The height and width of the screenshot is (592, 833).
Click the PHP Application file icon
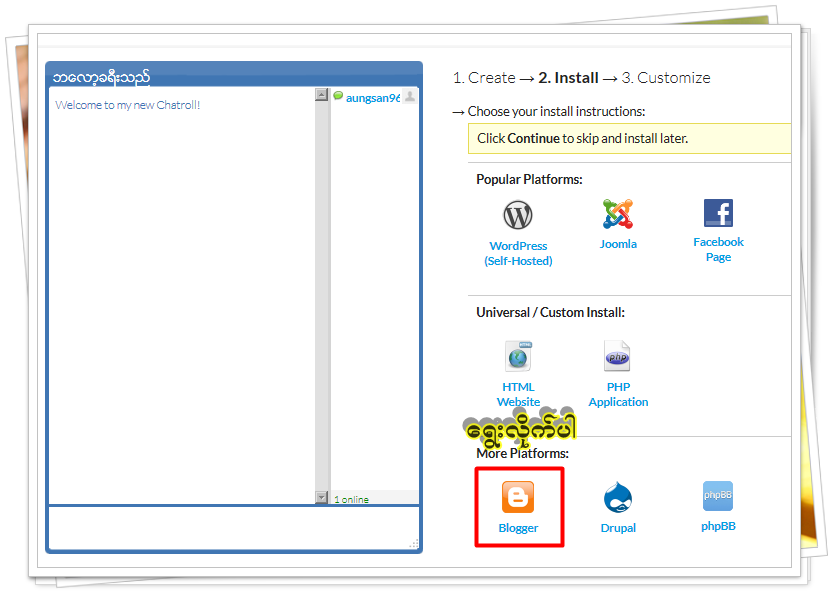[617, 356]
